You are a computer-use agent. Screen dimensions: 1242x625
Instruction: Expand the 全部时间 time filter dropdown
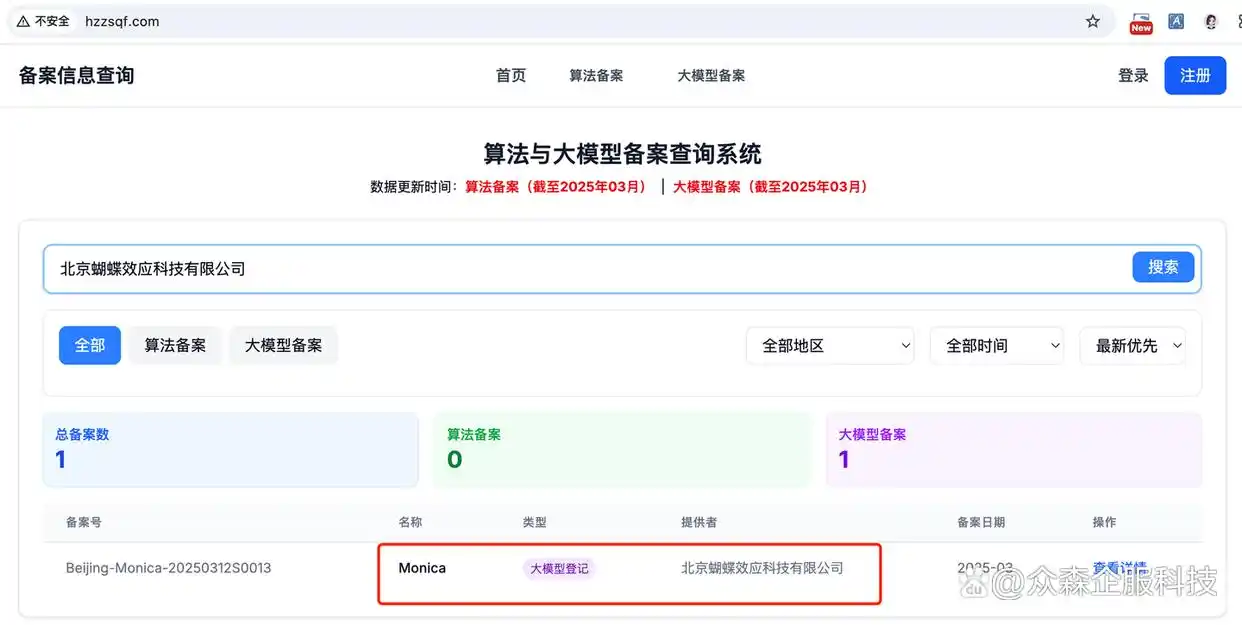tap(997, 345)
